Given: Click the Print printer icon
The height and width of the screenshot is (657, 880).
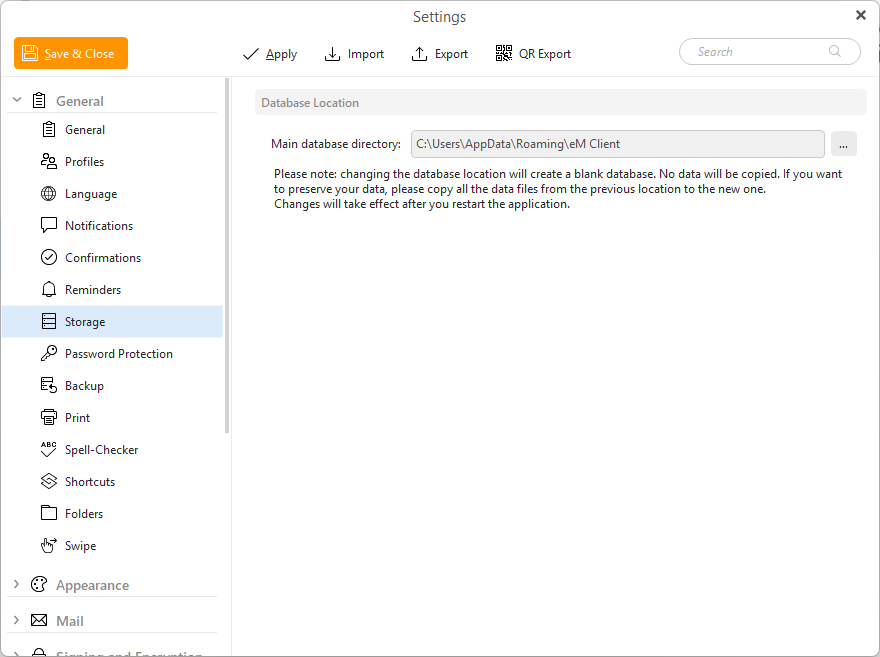Looking at the screenshot, I should 49,417.
